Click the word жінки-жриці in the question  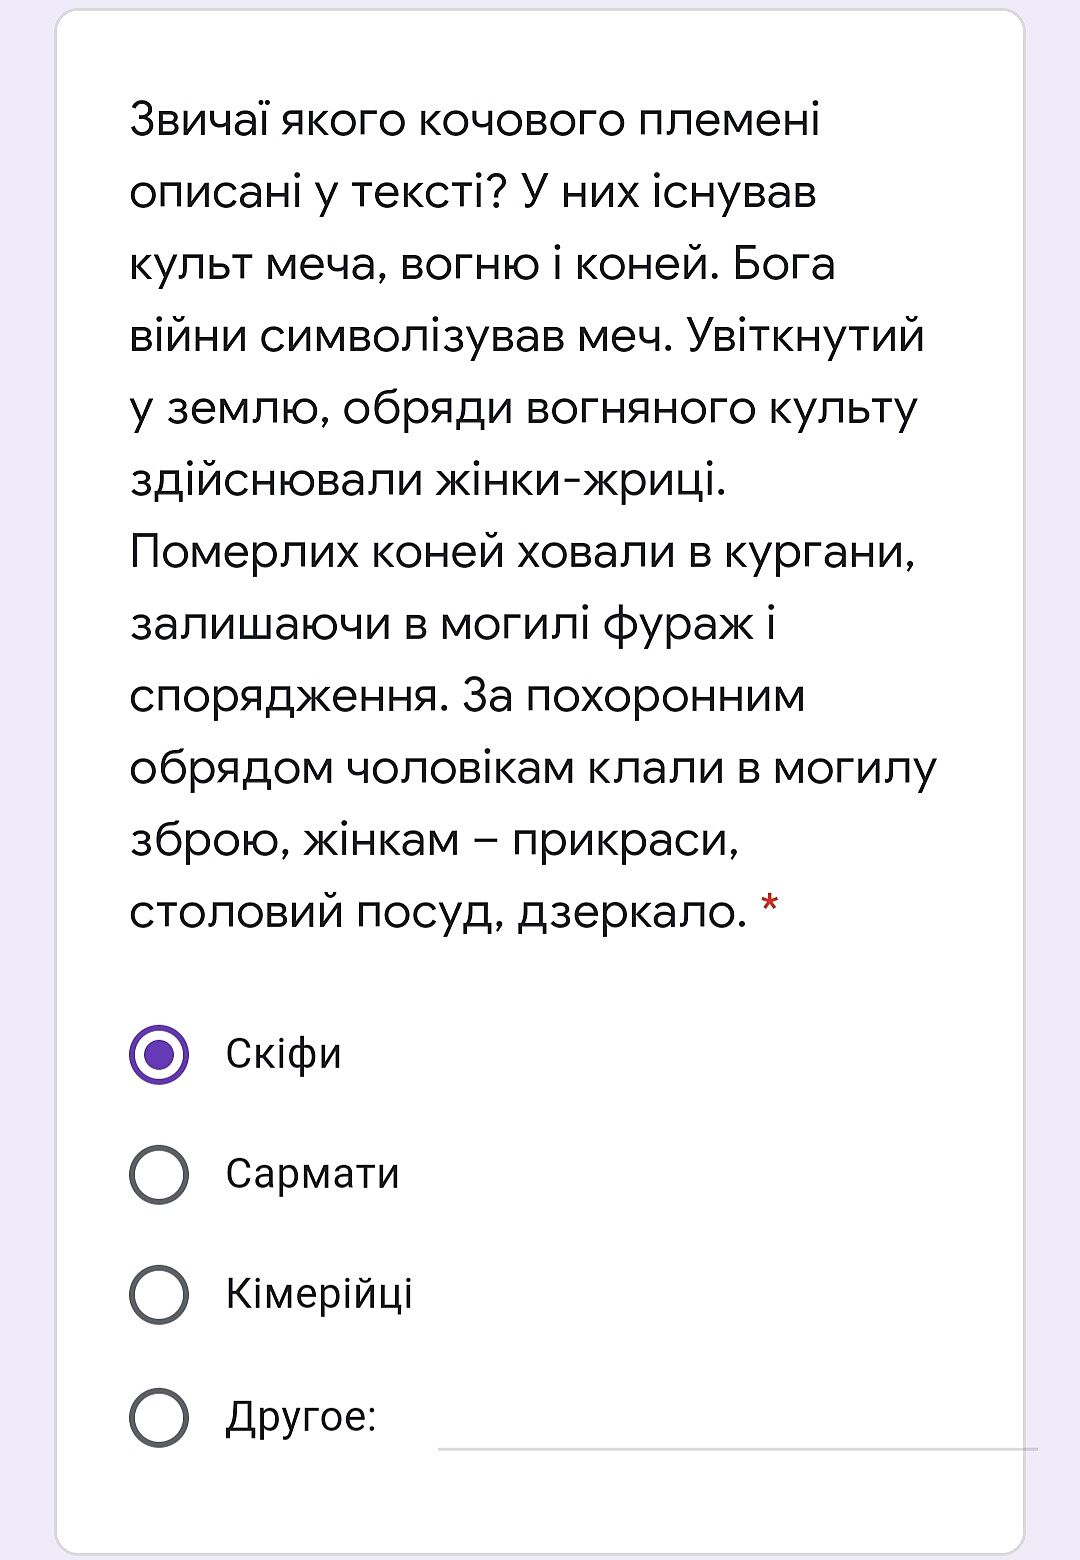pyautogui.click(x=580, y=480)
